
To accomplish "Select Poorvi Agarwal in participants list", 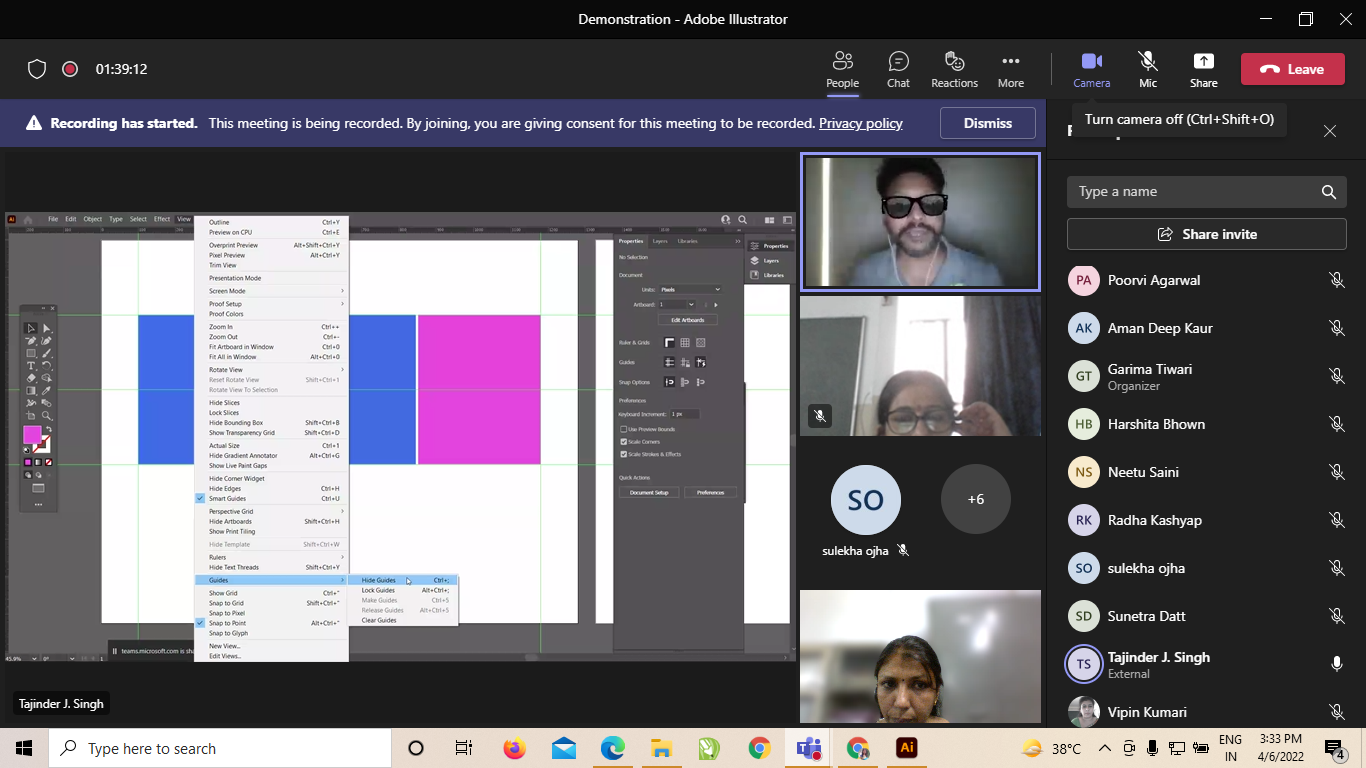I will tap(1153, 280).
